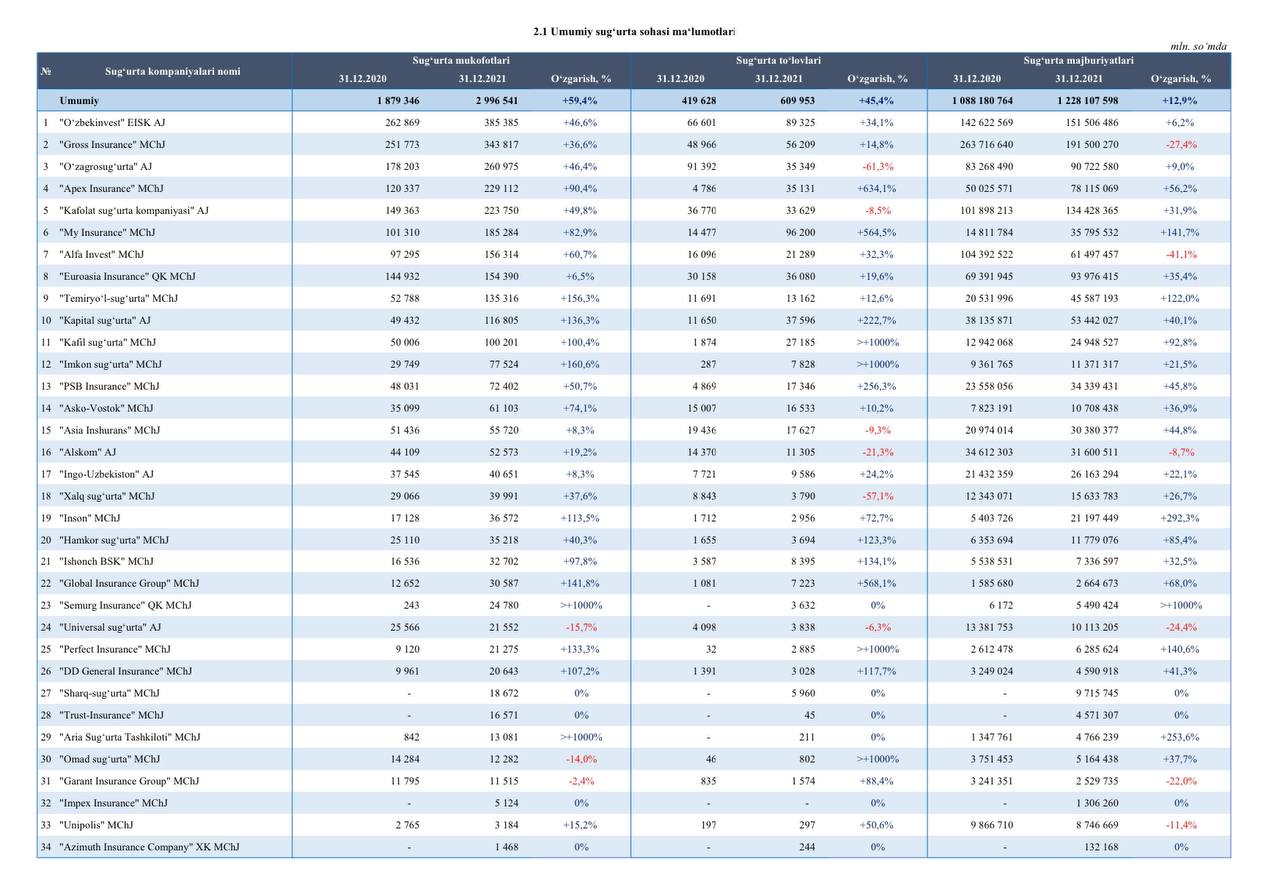Click "Perfect Insurance" MChJ company name
The height and width of the screenshot is (876, 1280).
115,650
